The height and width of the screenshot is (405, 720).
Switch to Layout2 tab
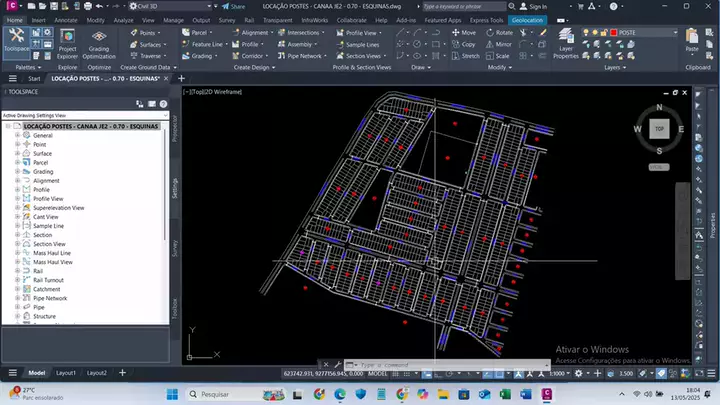(x=97, y=373)
